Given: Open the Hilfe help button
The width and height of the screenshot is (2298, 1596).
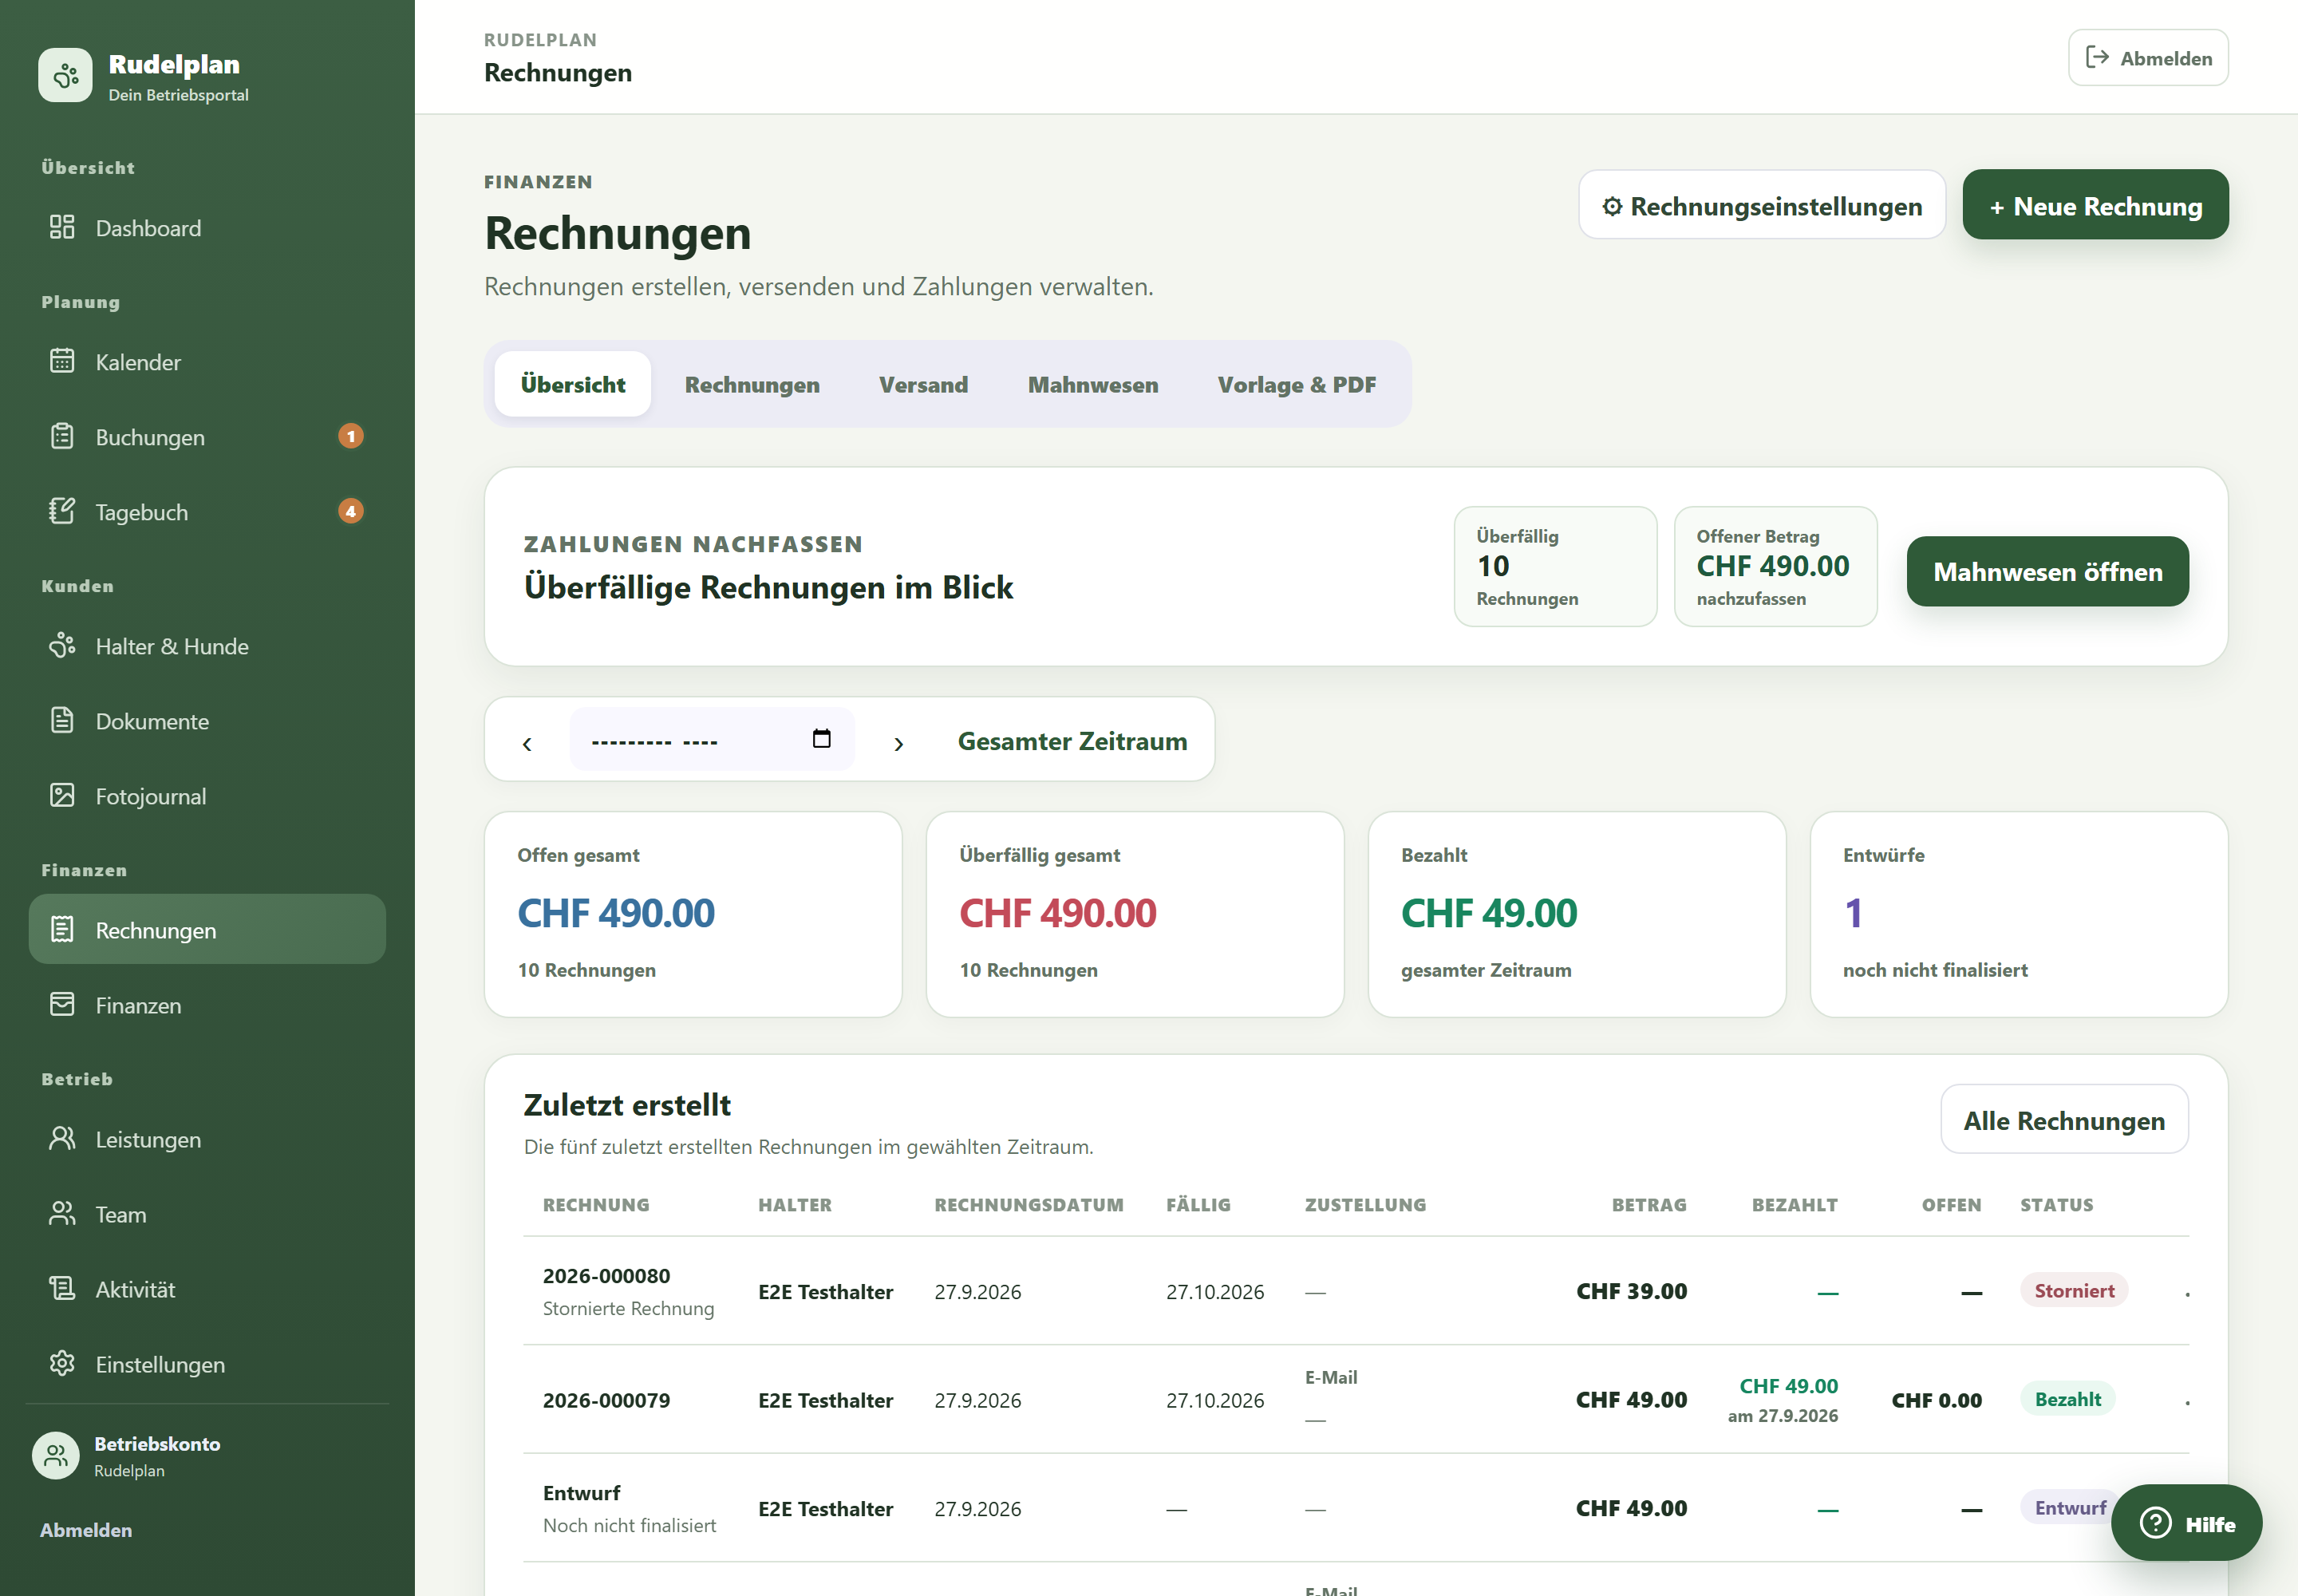Looking at the screenshot, I should coord(2186,1523).
